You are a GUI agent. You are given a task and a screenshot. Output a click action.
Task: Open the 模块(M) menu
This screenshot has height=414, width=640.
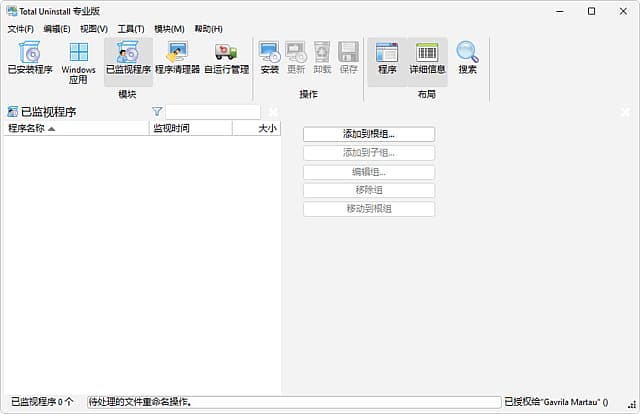point(169,29)
